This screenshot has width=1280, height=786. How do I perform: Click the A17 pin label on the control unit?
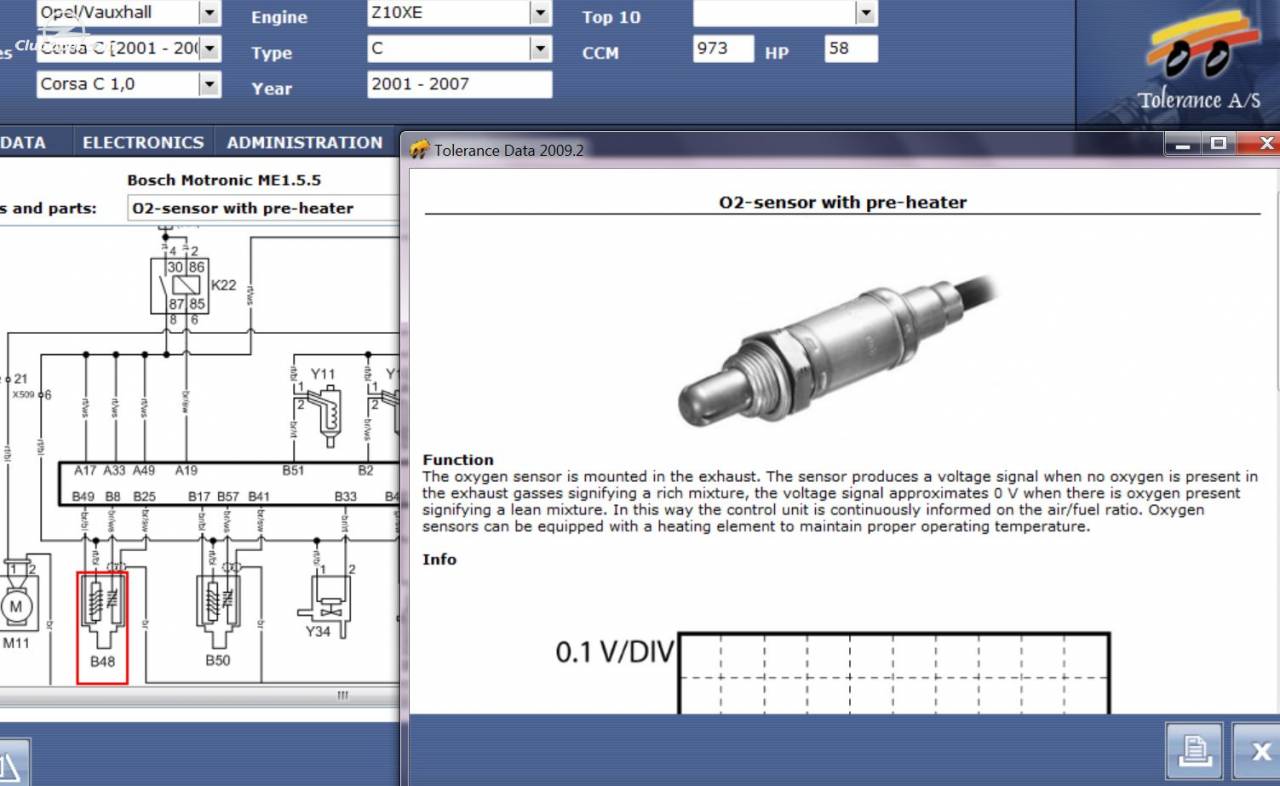pos(85,470)
